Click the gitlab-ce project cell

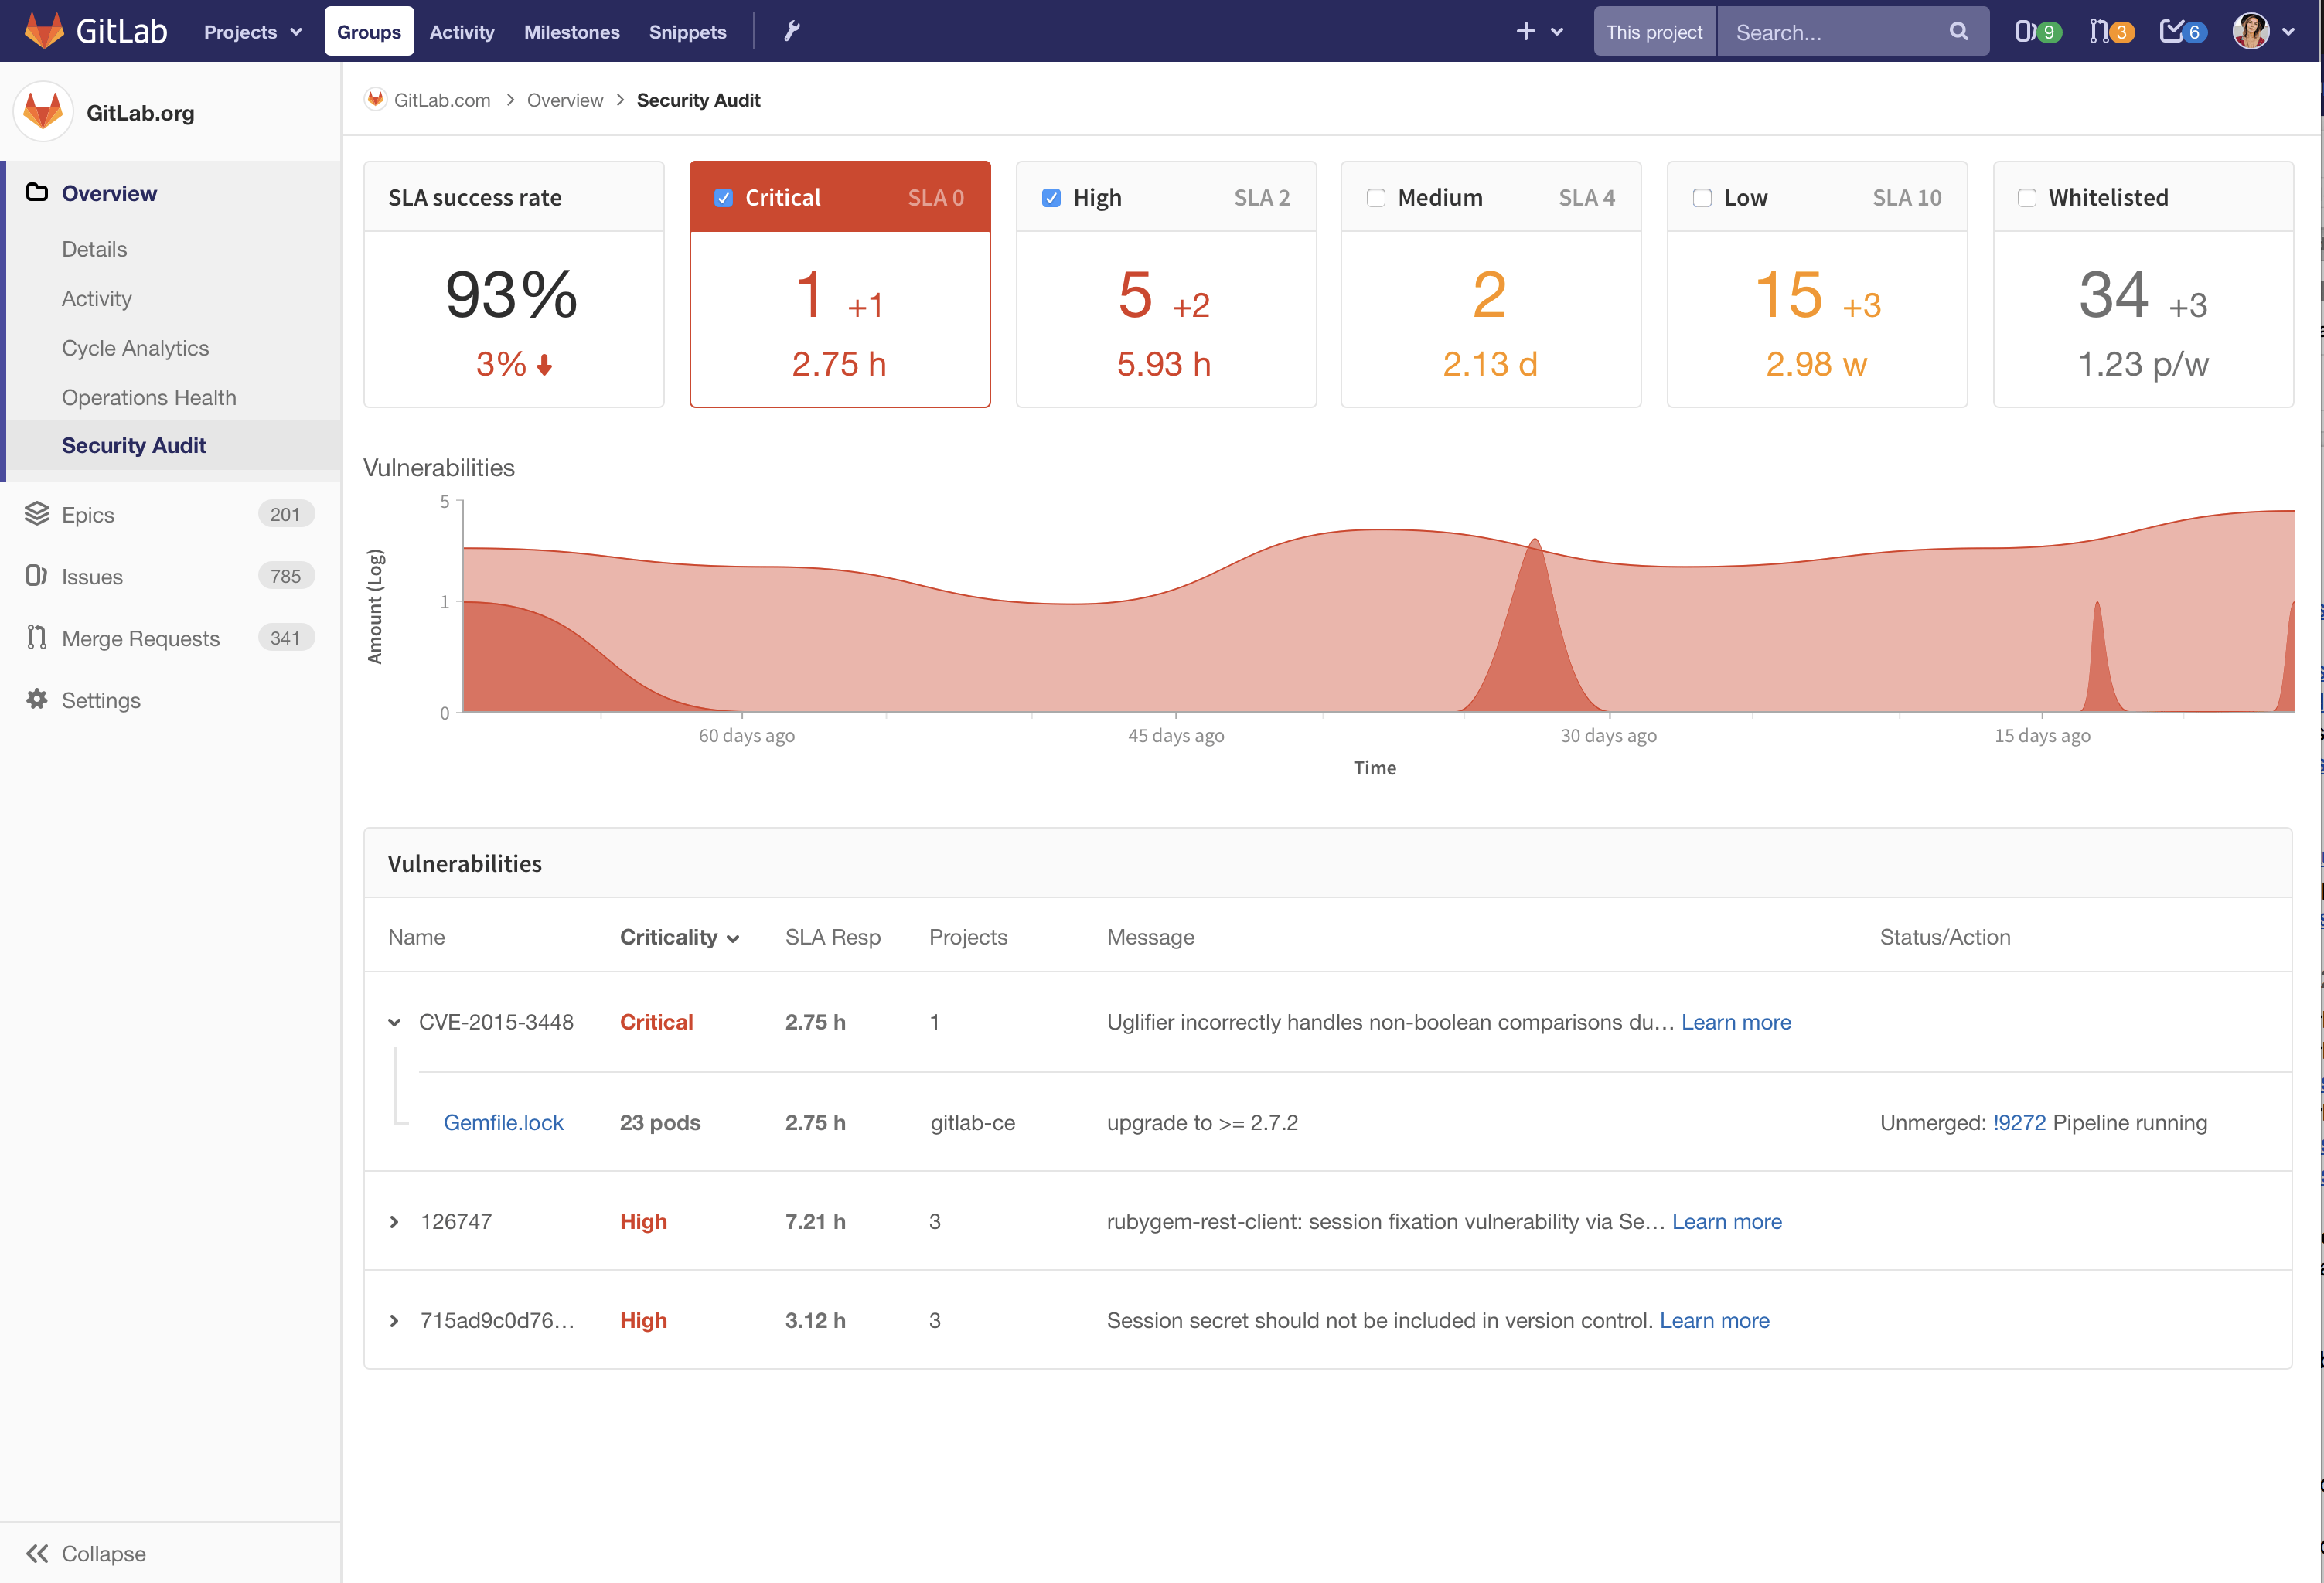click(972, 1122)
